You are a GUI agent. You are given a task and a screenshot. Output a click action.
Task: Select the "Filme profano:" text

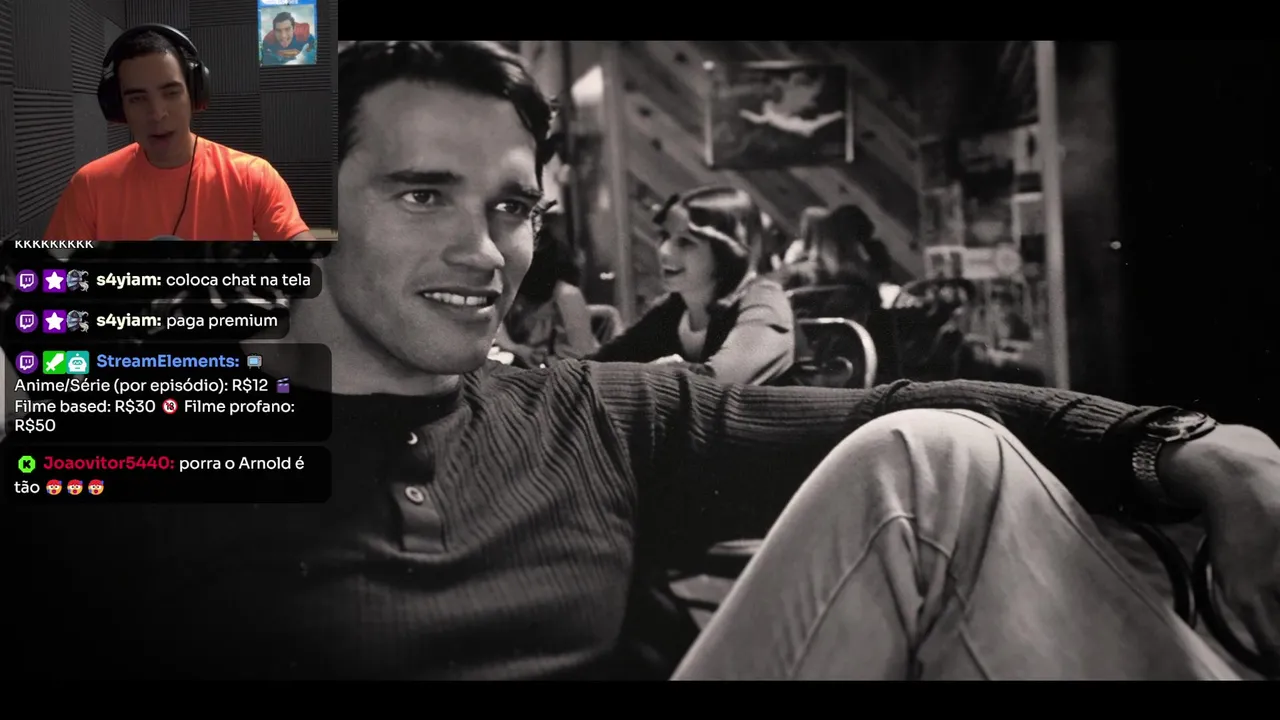tap(239, 407)
